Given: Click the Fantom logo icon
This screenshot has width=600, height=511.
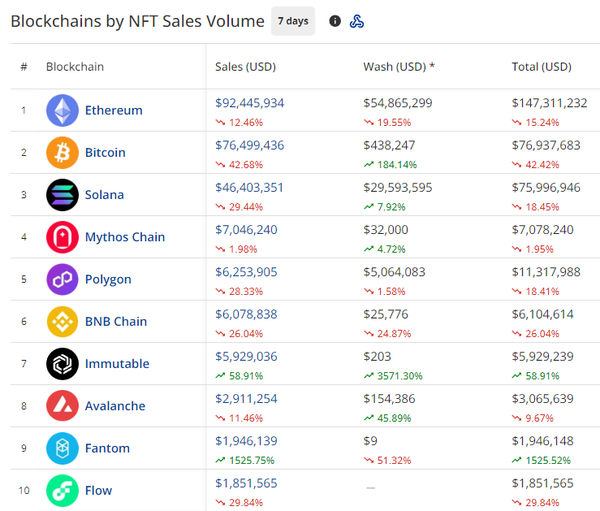Looking at the screenshot, I should point(62,448).
